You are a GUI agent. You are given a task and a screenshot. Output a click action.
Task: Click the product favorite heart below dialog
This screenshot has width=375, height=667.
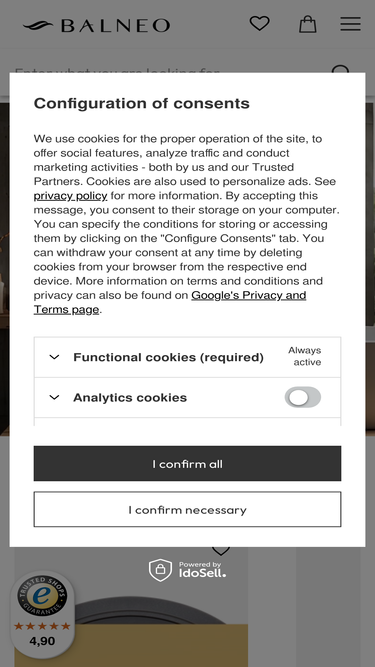(221, 550)
